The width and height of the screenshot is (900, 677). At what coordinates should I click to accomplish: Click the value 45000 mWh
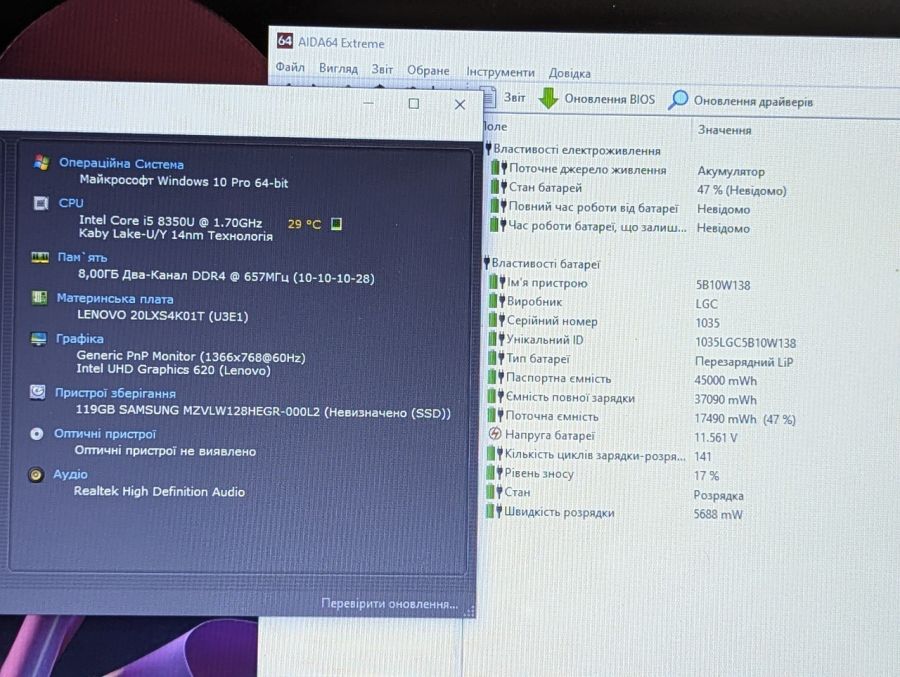click(726, 381)
